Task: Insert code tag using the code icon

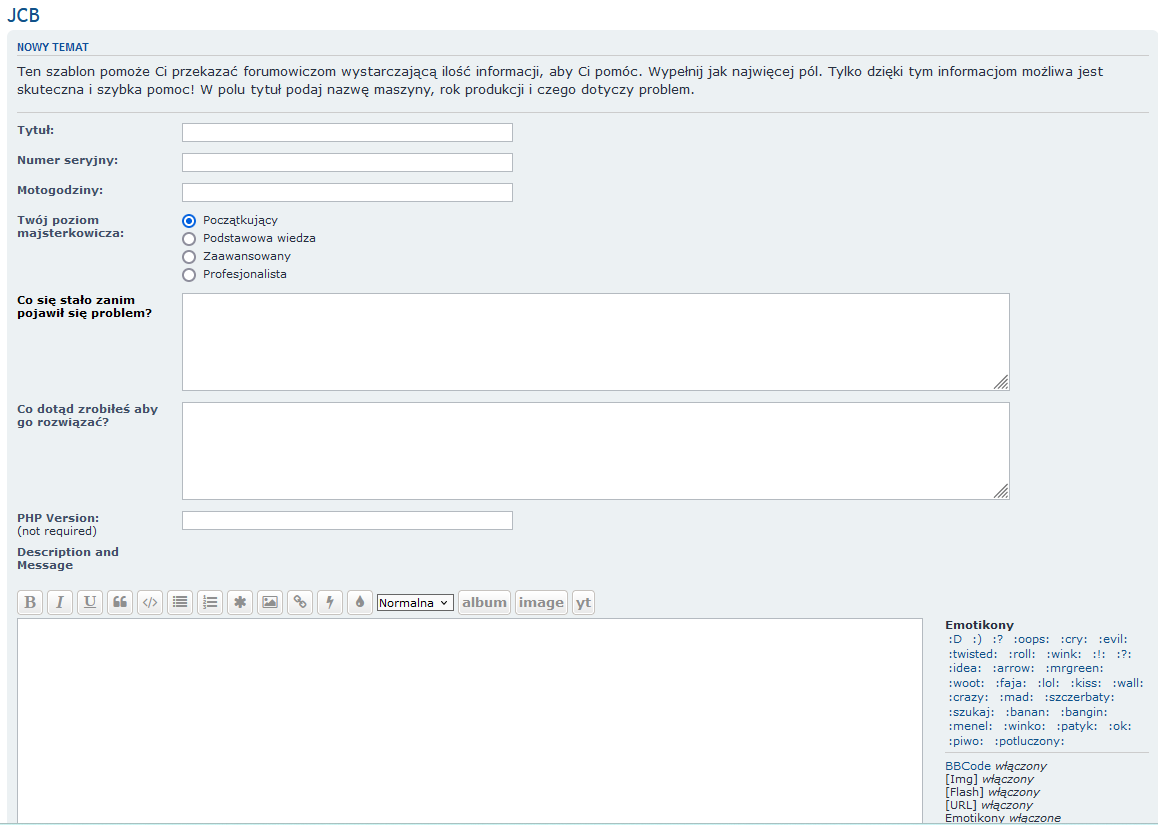Action: (x=150, y=603)
